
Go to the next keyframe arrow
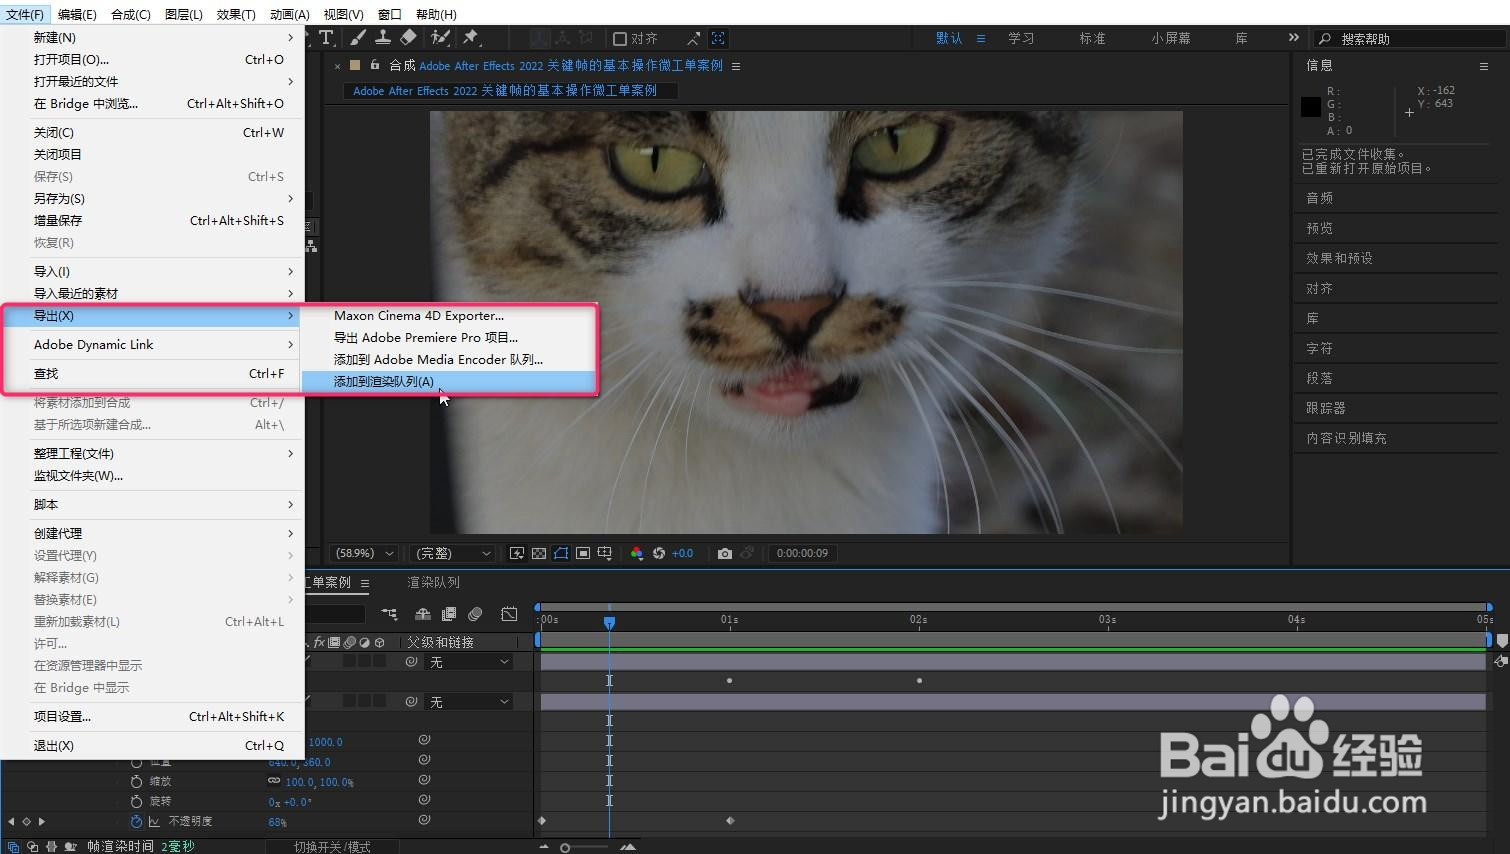pyautogui.click(x=41, y=821)
